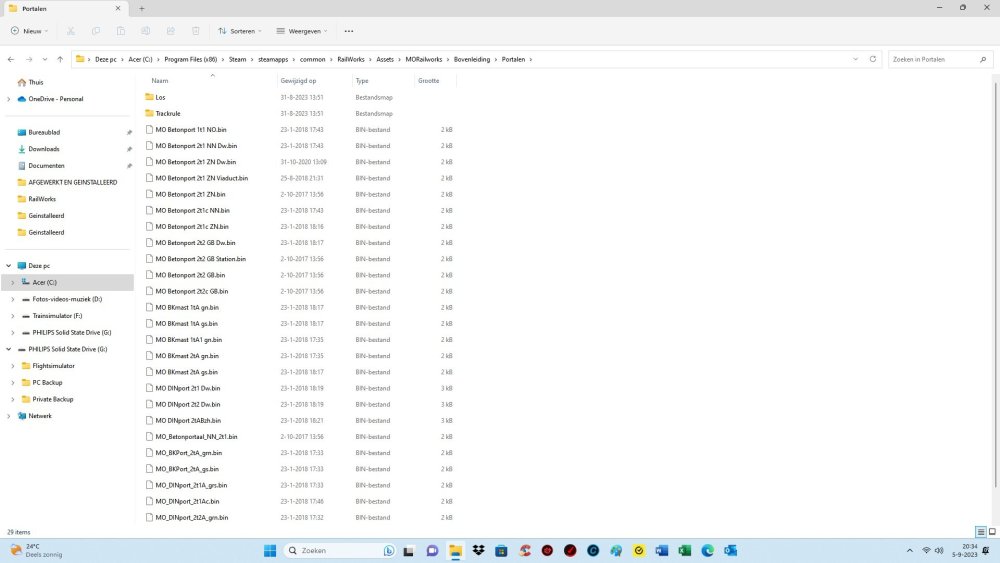This screenshot has width=1000, height=563.
Task: Open the Weergeven dropdown menu
Action: click(x=300, y=31)
